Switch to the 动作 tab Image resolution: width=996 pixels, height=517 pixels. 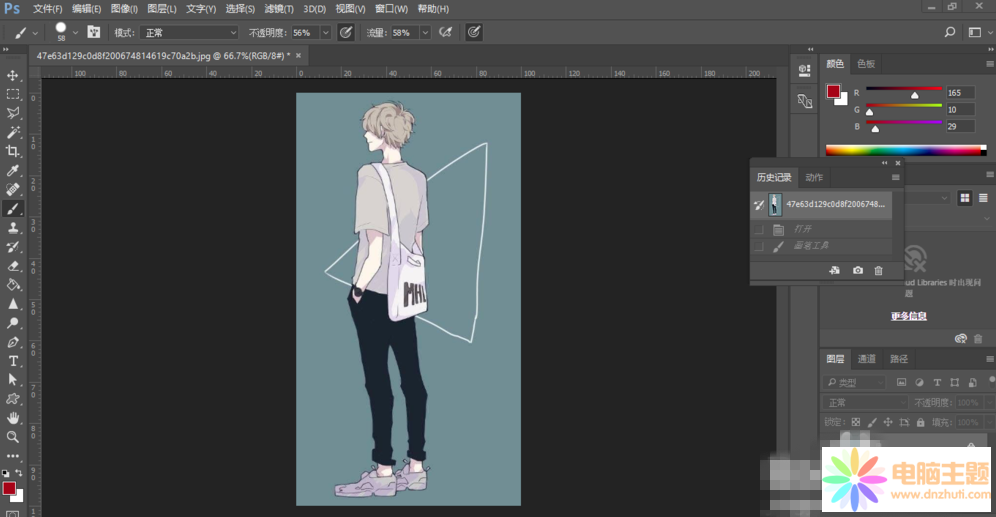click(814, 177)
